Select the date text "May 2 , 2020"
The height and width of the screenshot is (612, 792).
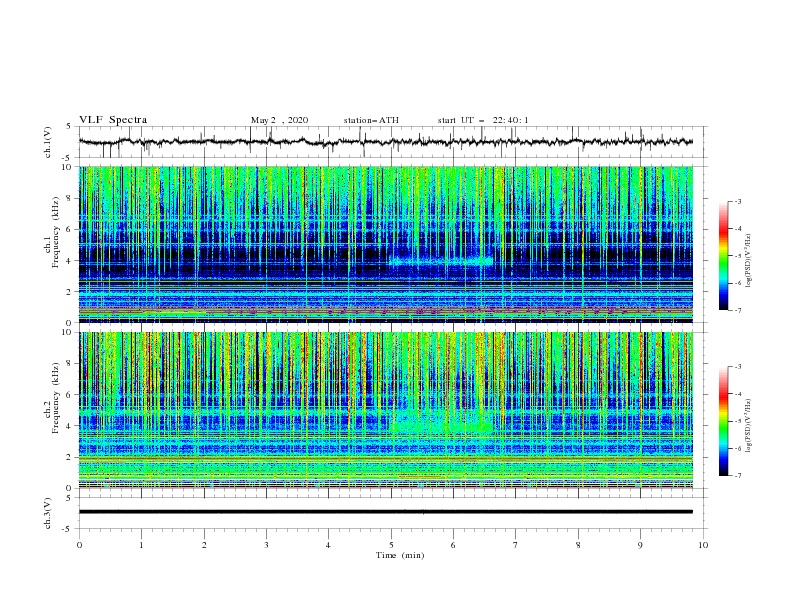pyautogui.click(x=279, y=120)
